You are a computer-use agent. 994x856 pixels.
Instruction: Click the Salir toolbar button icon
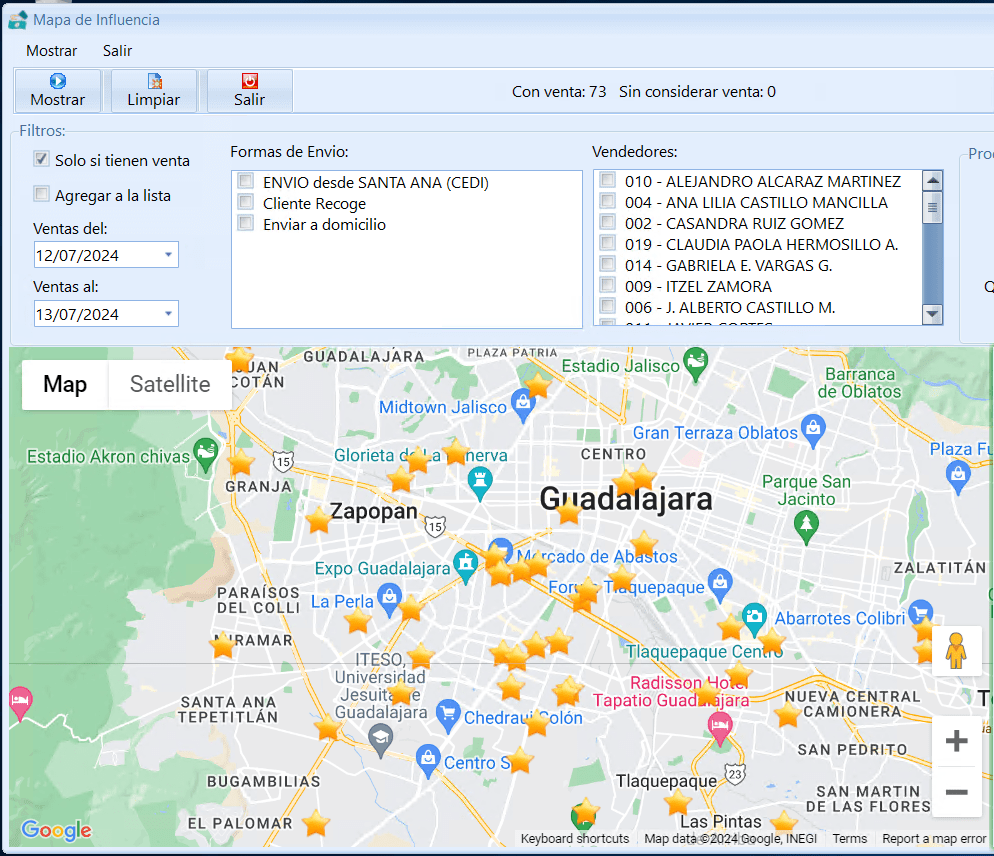pyautogui.click(x=249, y=82)
